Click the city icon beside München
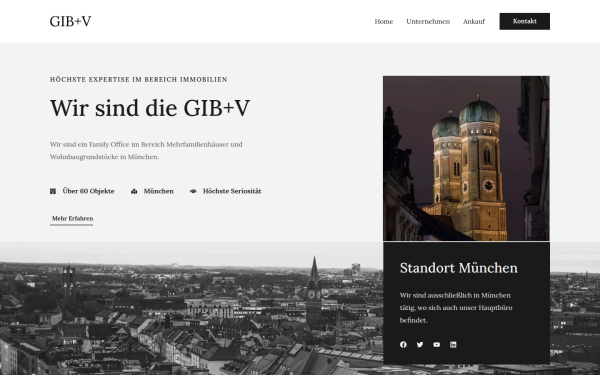Image resolution: width=600 pixels, height=375 pixels. coord(134,191)
